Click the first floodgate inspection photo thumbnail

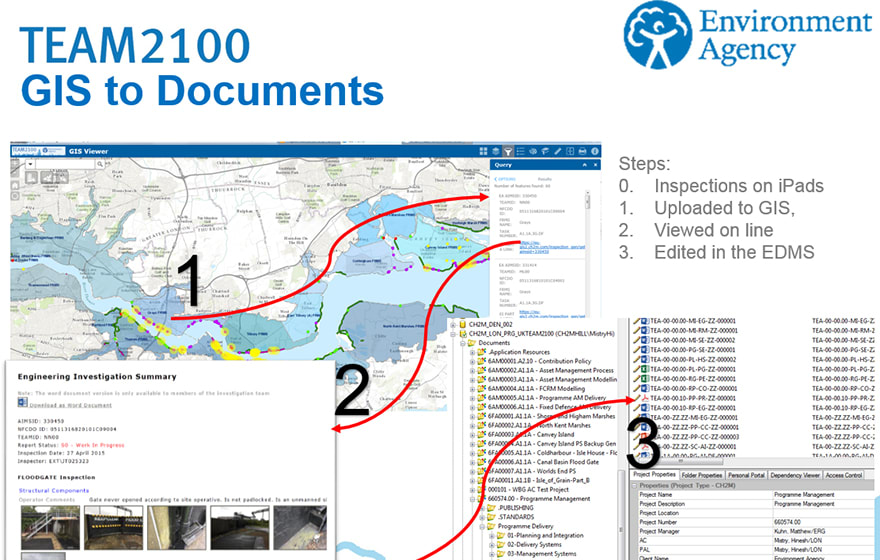pyautogui.click(x=48, y=529)
